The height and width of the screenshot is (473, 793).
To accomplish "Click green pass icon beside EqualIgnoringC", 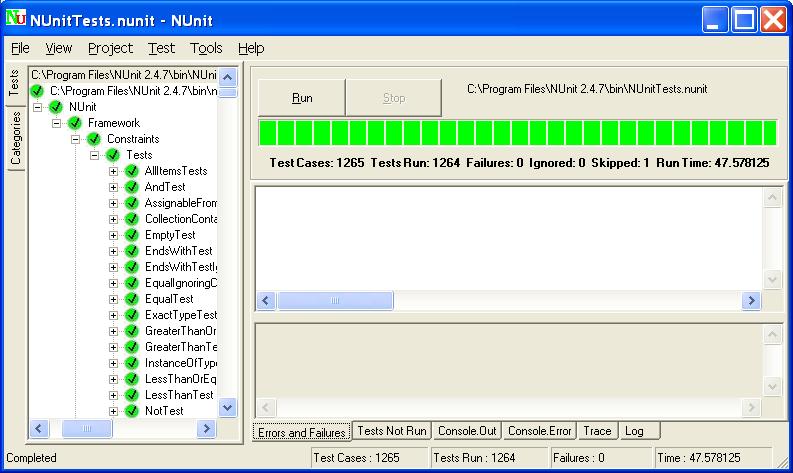I will click(x=131, y=283).
